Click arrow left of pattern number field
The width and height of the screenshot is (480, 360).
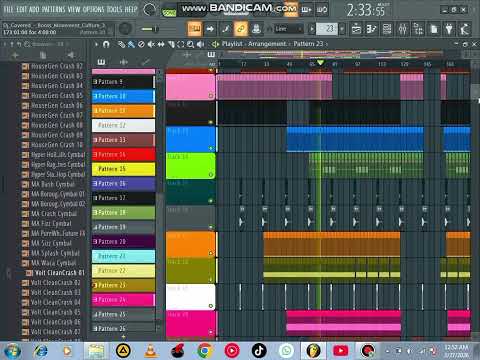coord(312,29)
